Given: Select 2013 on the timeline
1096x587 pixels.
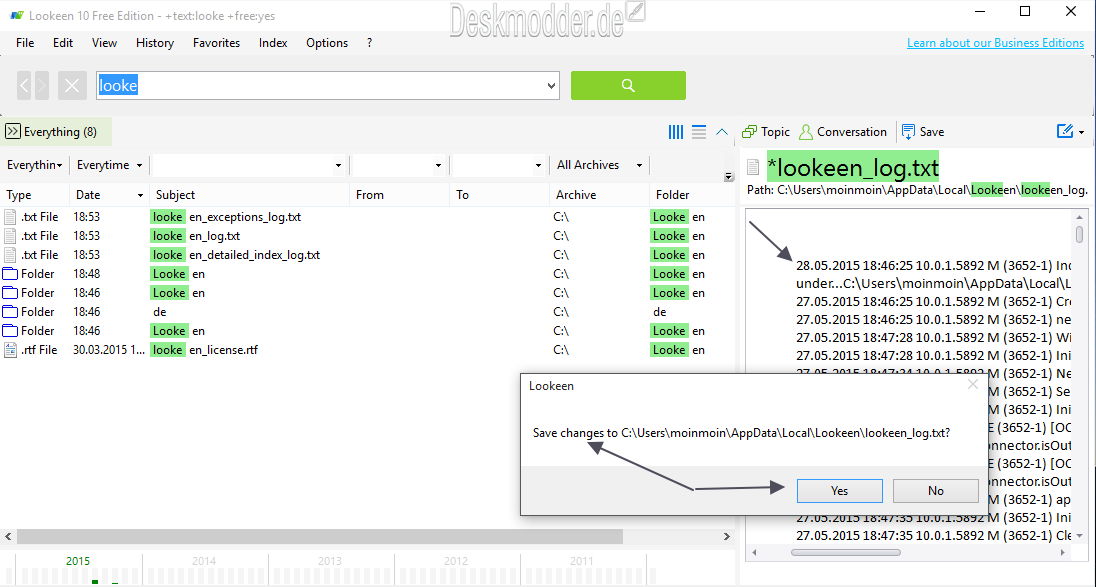Looking at the screenshot, I should [330, 561].
